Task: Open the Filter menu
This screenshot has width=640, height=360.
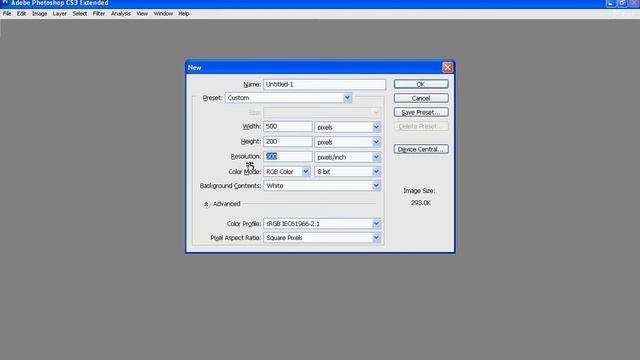Action: click(x=99, y=13)
